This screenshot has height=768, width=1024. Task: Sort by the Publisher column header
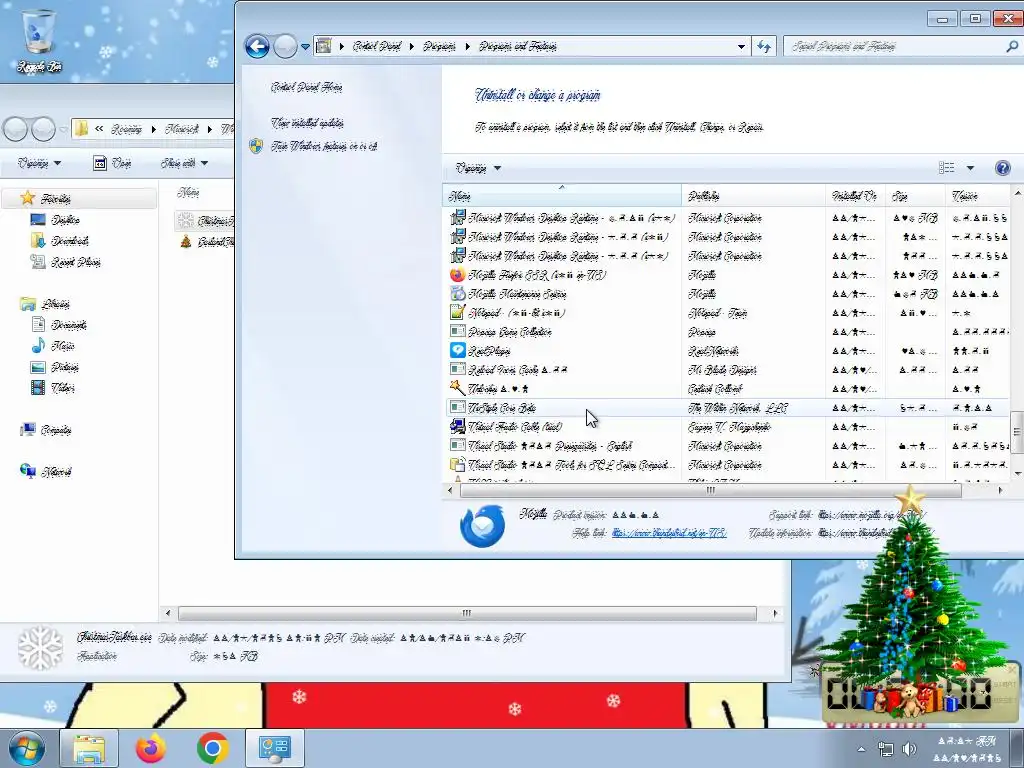pos(753,196)
